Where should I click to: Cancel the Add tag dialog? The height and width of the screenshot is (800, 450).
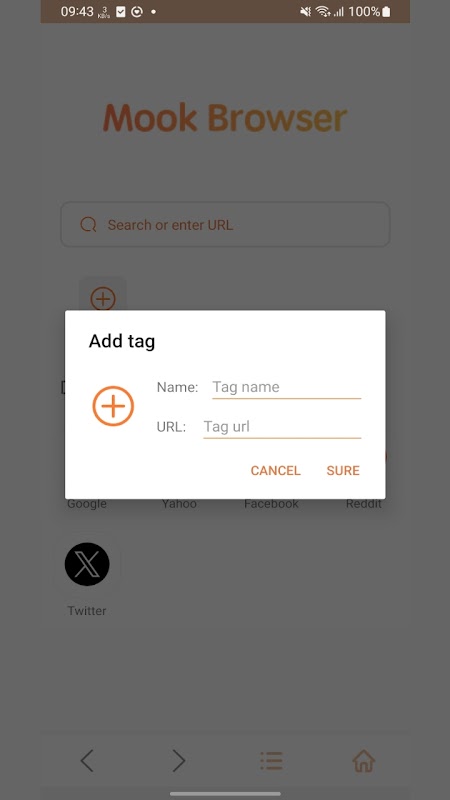click(276, 470)
